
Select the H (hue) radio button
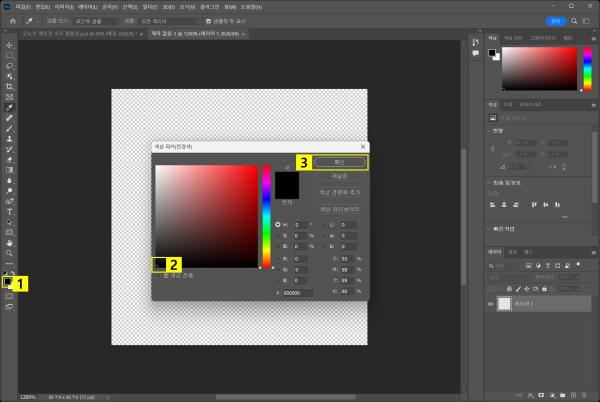coord(278,225)
